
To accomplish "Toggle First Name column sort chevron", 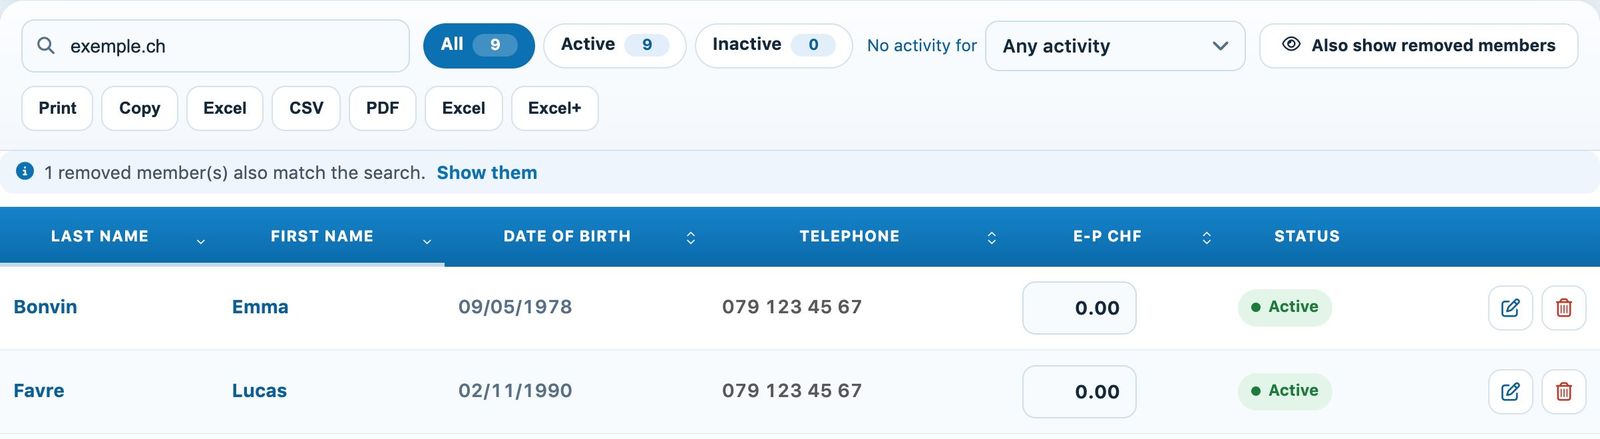I will pos(427,241).
